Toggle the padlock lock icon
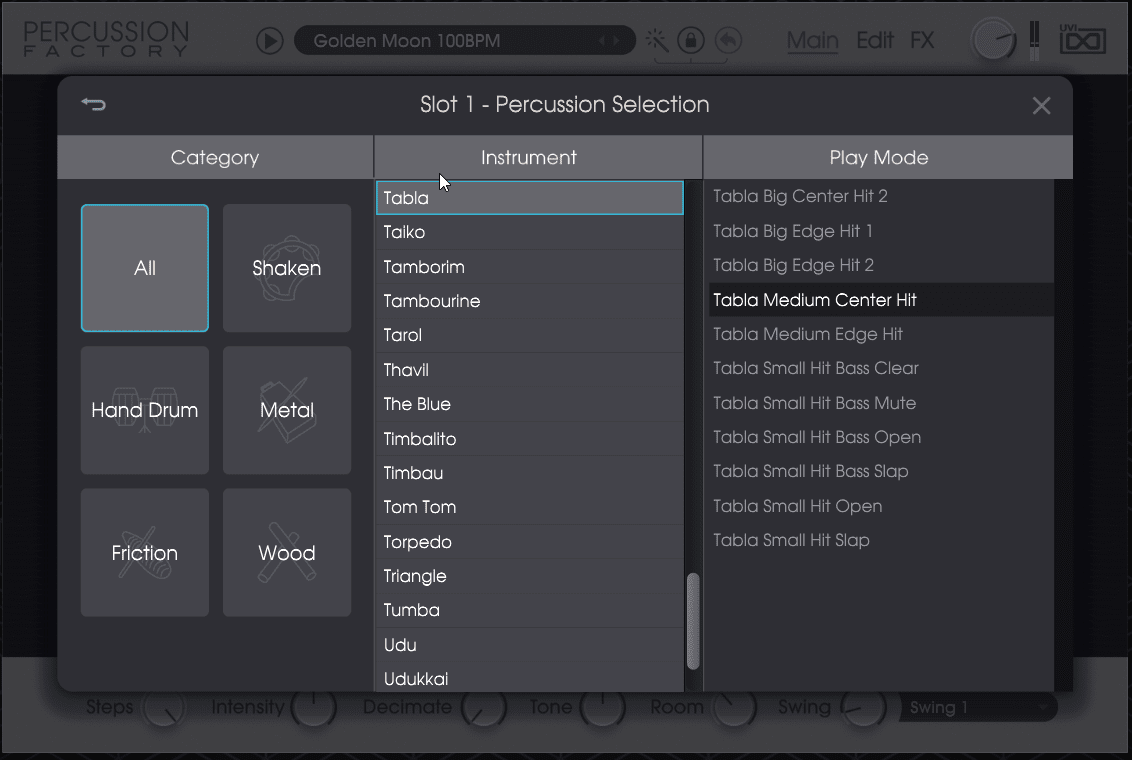Viewport: 1132px width, 760px height. point(690,40)
